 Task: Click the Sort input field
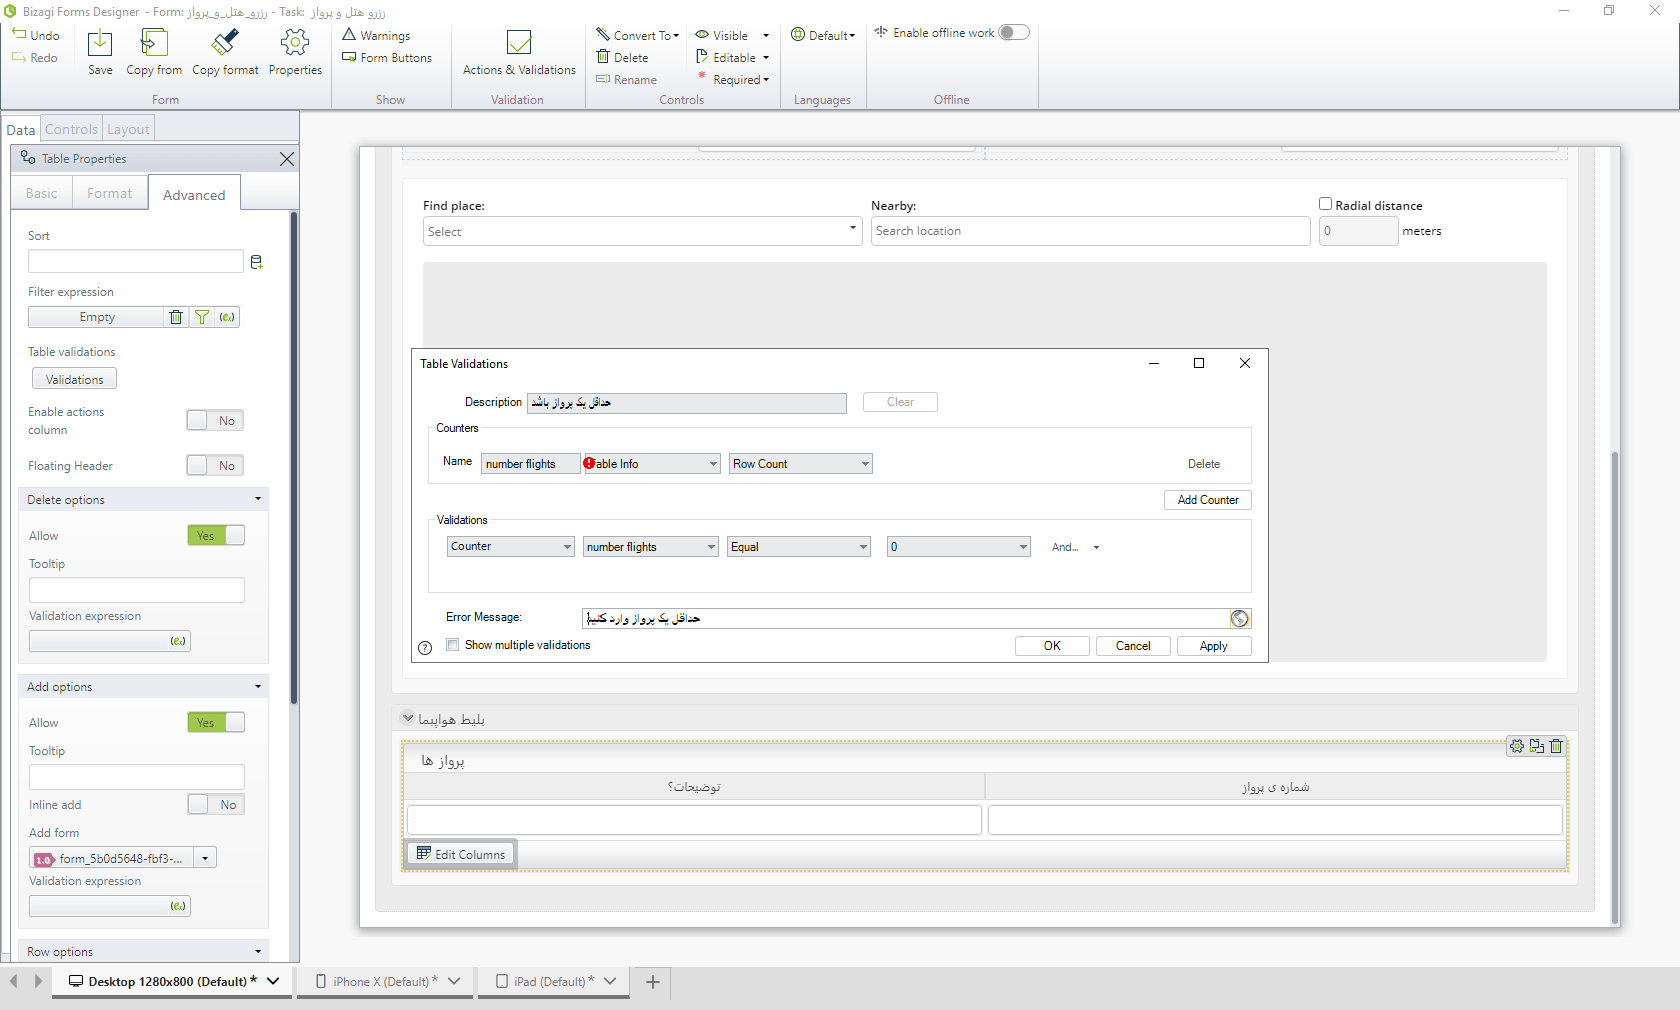[136, 261]
